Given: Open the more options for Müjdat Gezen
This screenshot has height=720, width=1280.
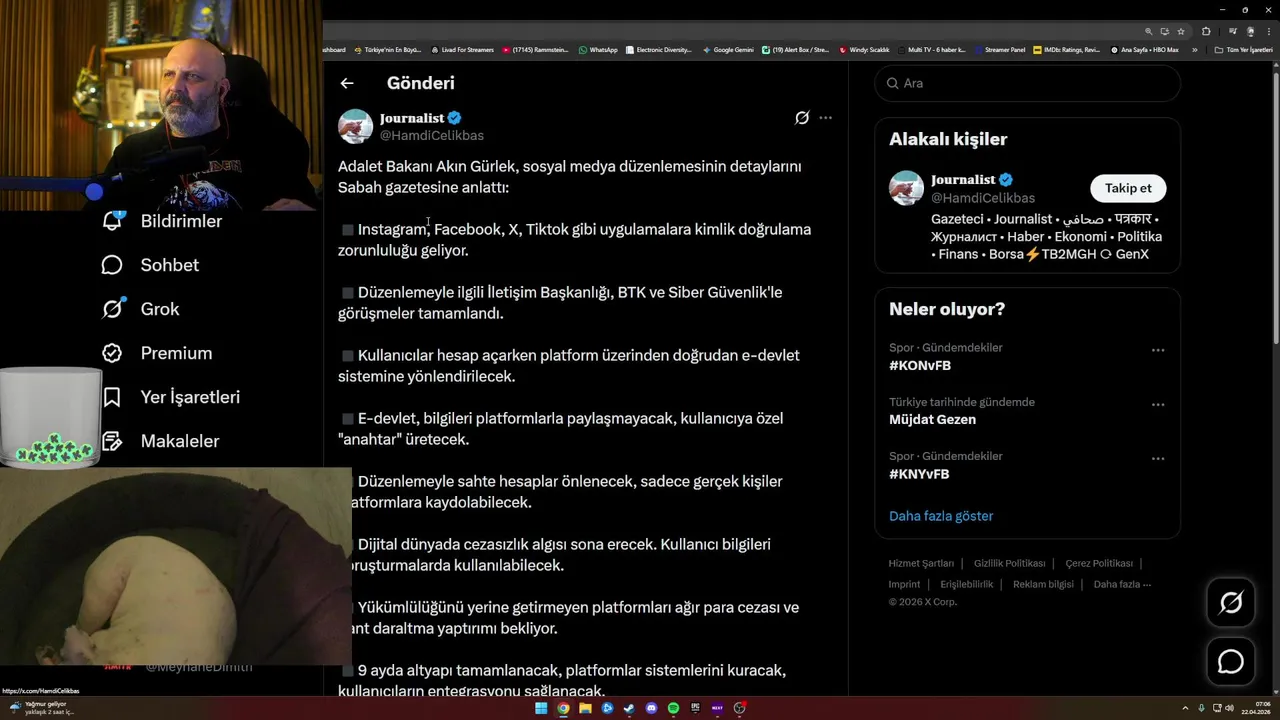Looking at the screenshot, I should (x=1158, y=404).
